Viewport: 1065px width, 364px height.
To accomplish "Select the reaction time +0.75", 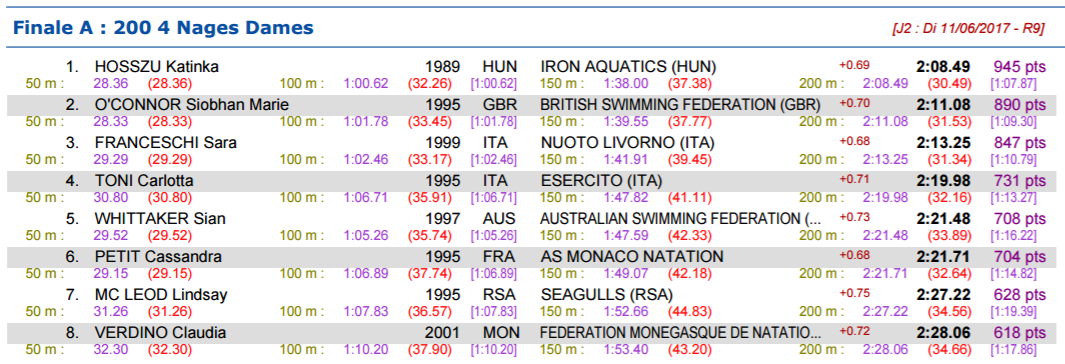I will pos(854,293).
